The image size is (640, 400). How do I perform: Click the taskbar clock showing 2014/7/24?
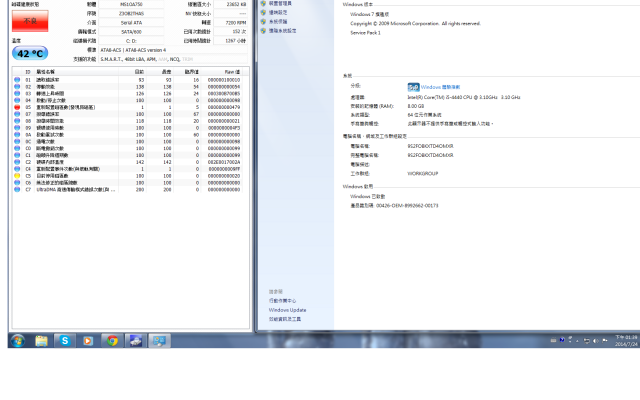pos(626,341)
